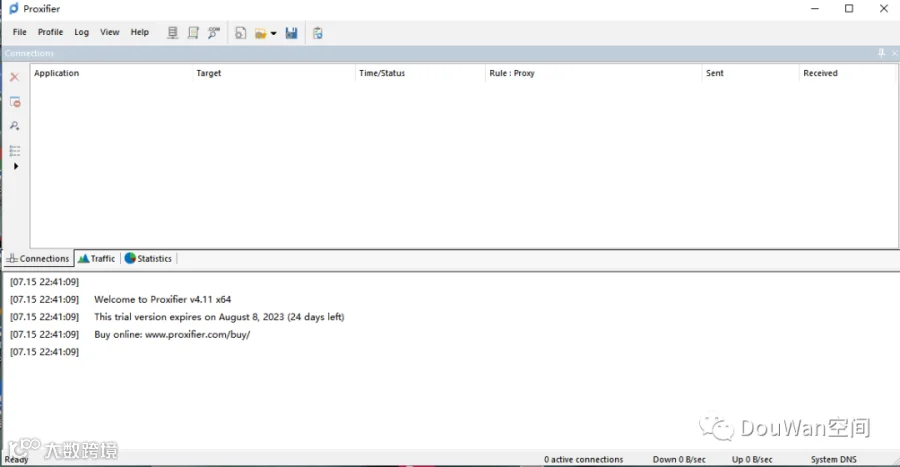Open the View menu
Viewport: 900px width, 467px height.
tap(110, 32)
